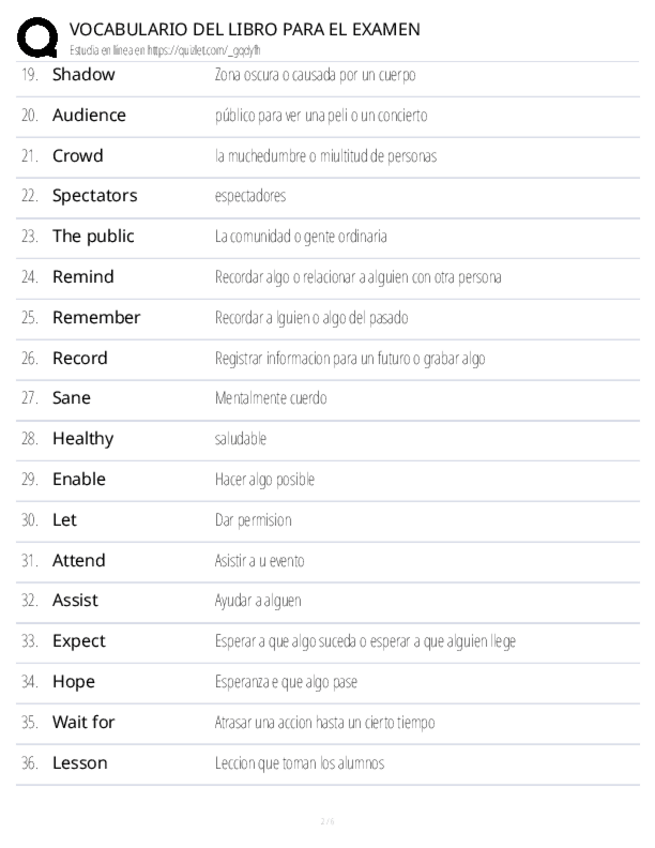Select the word 'Remember'

[x=96, y=318]
